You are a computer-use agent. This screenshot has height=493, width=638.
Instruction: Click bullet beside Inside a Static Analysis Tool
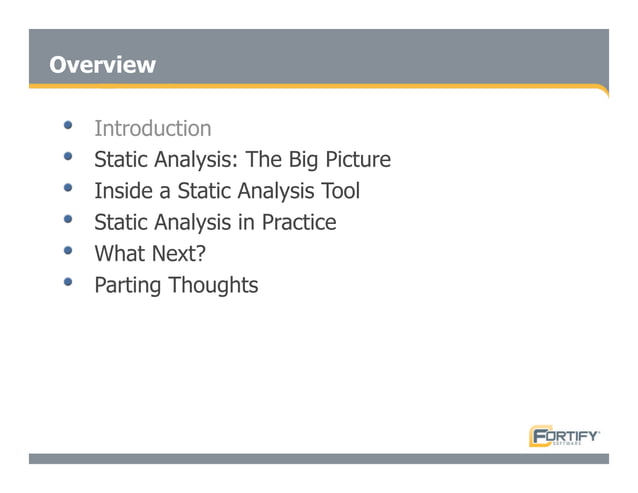(68, 188)
